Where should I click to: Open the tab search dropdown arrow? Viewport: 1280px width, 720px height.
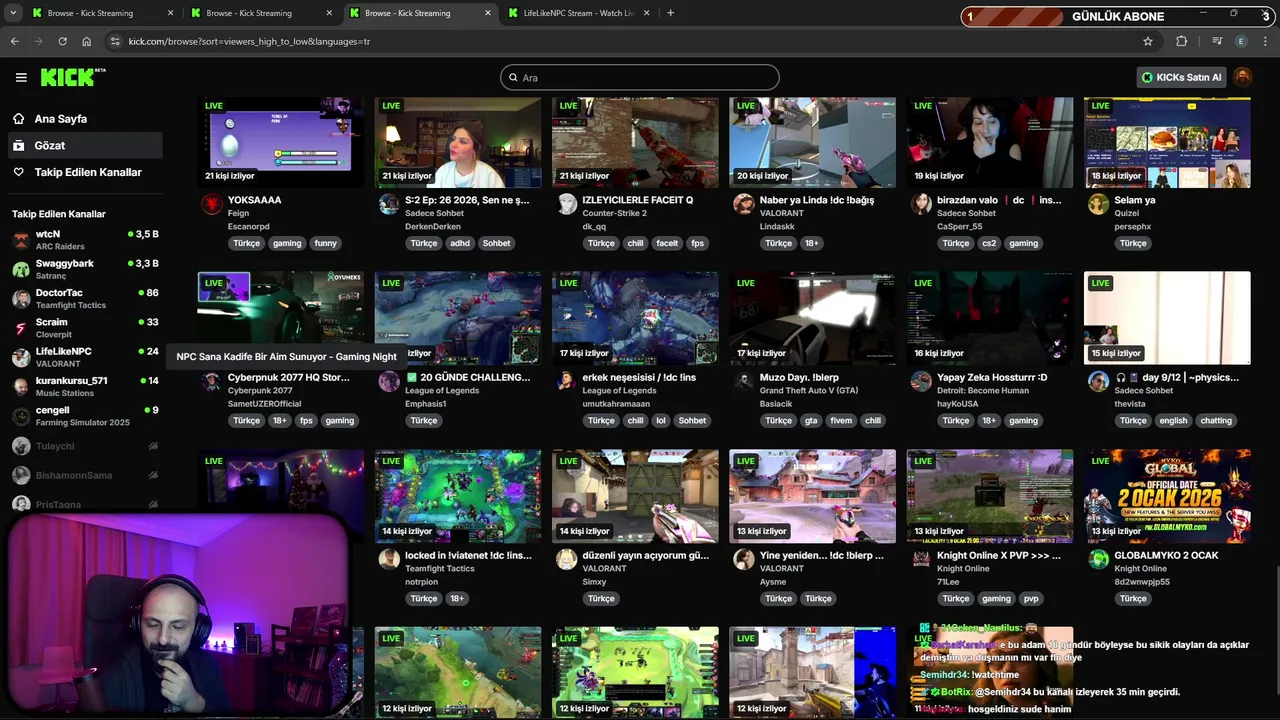pyautogui.click(x=13, y=13)
